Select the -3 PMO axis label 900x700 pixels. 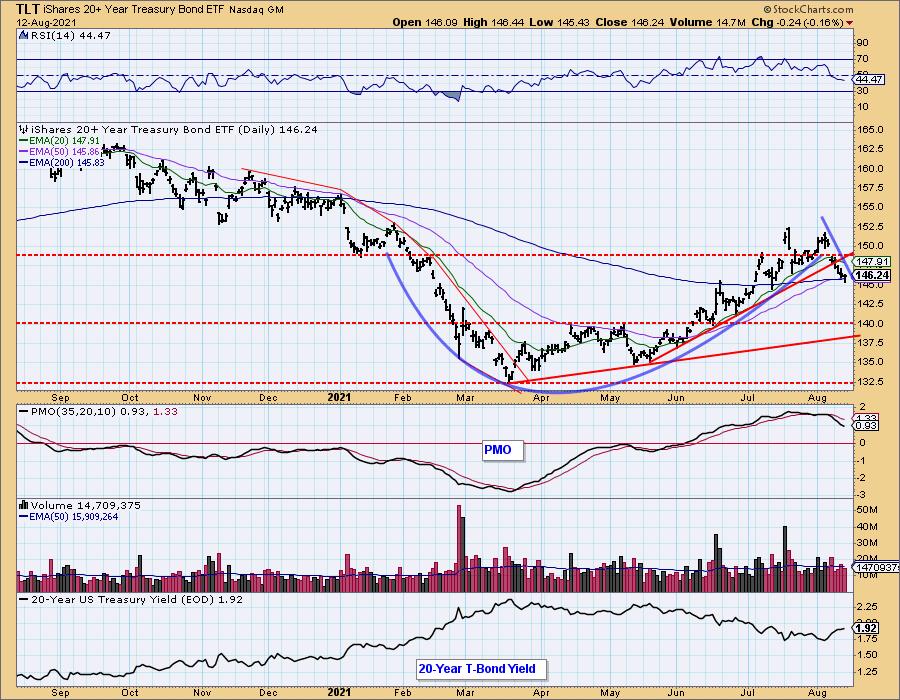862,495
